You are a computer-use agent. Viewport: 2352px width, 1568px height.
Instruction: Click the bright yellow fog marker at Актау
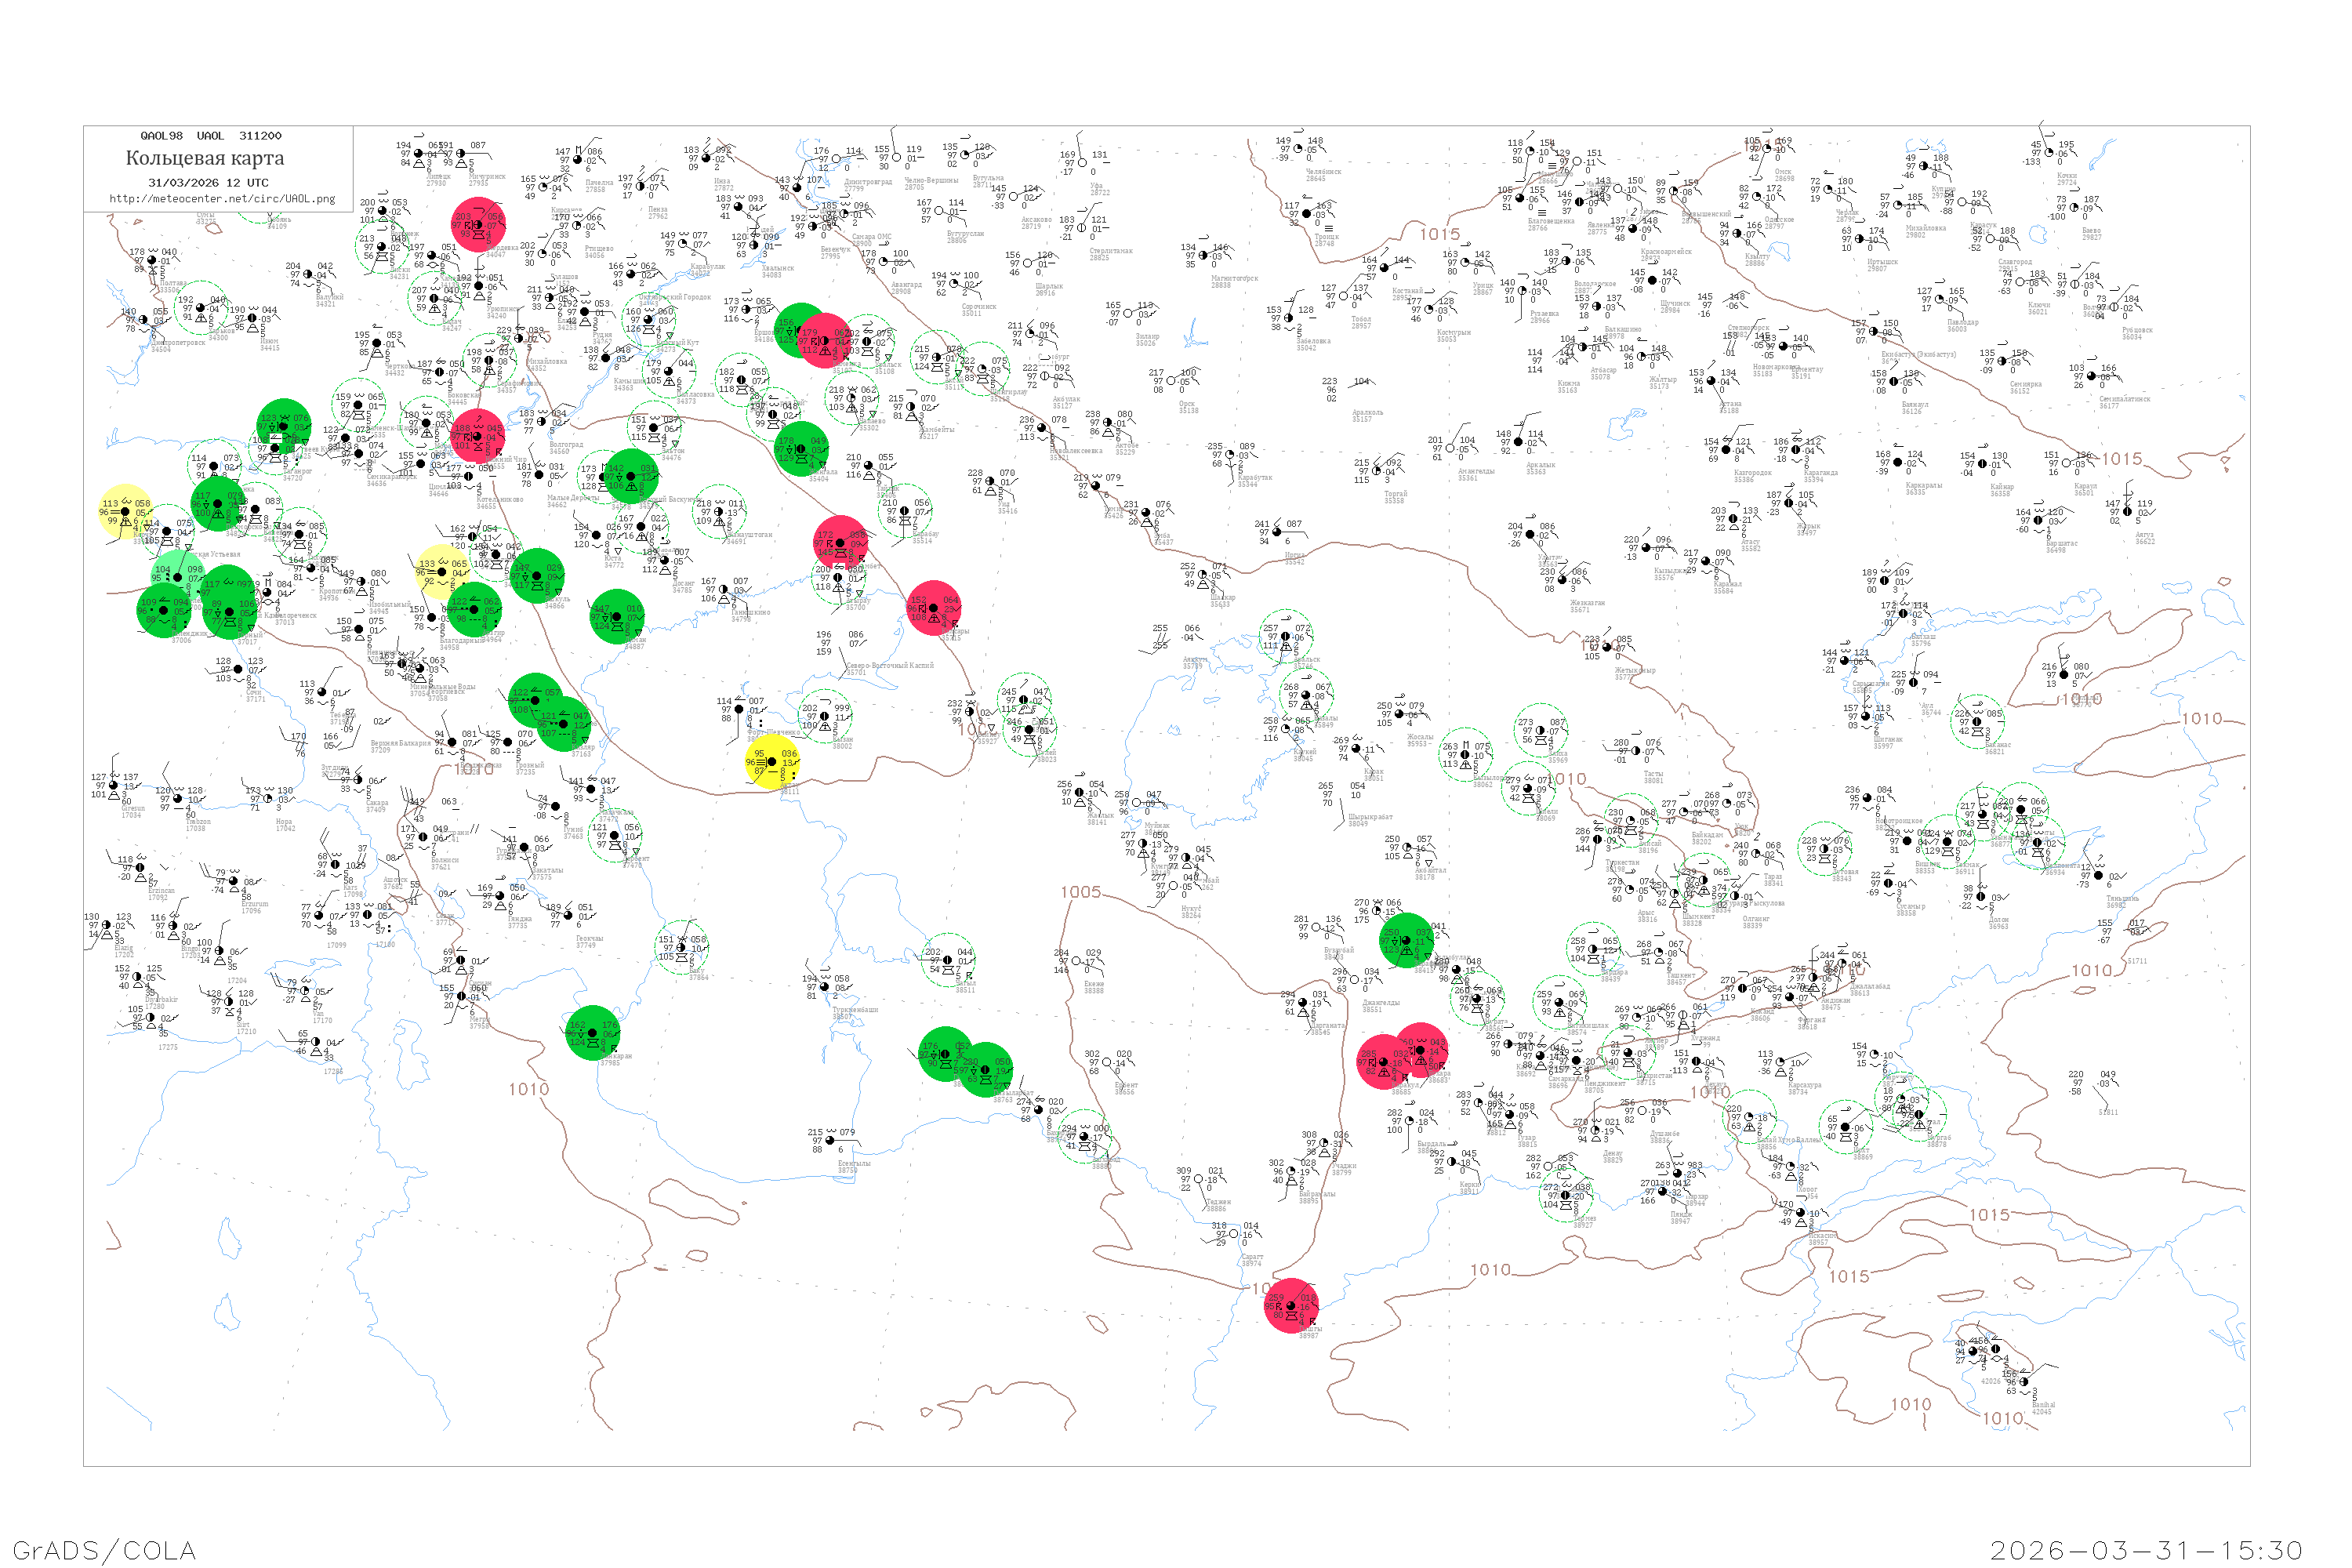772,763
